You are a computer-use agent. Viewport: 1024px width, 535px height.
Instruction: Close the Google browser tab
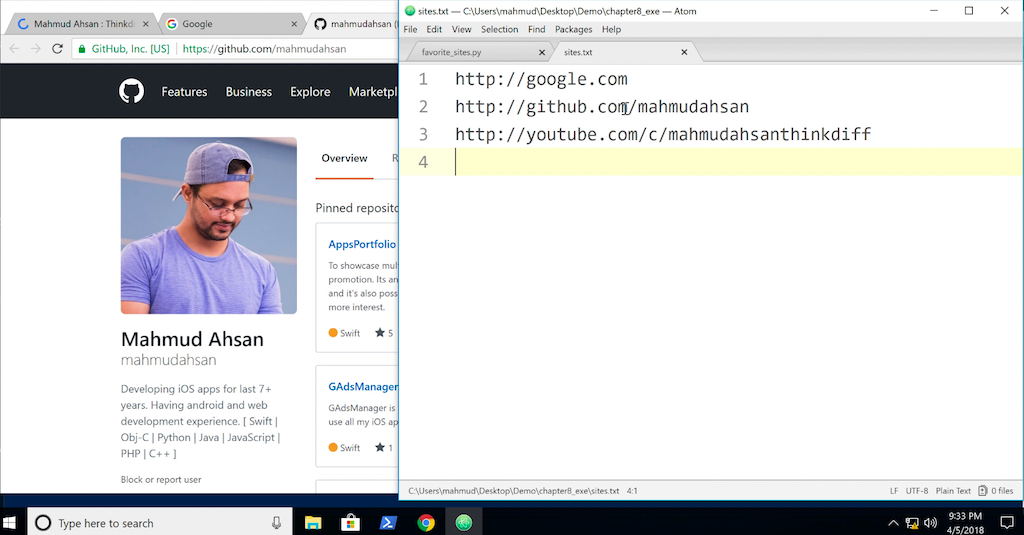[294, 24]
